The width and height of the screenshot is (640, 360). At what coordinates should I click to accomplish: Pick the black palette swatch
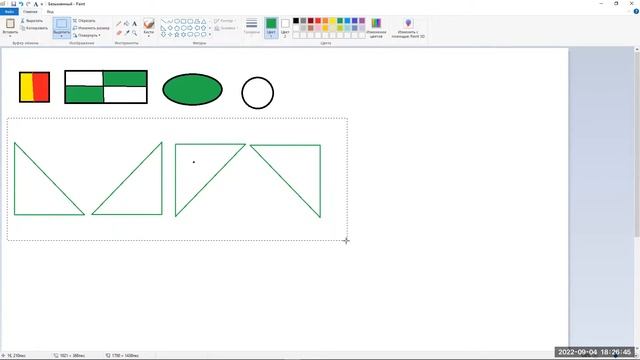coord(296,21)
